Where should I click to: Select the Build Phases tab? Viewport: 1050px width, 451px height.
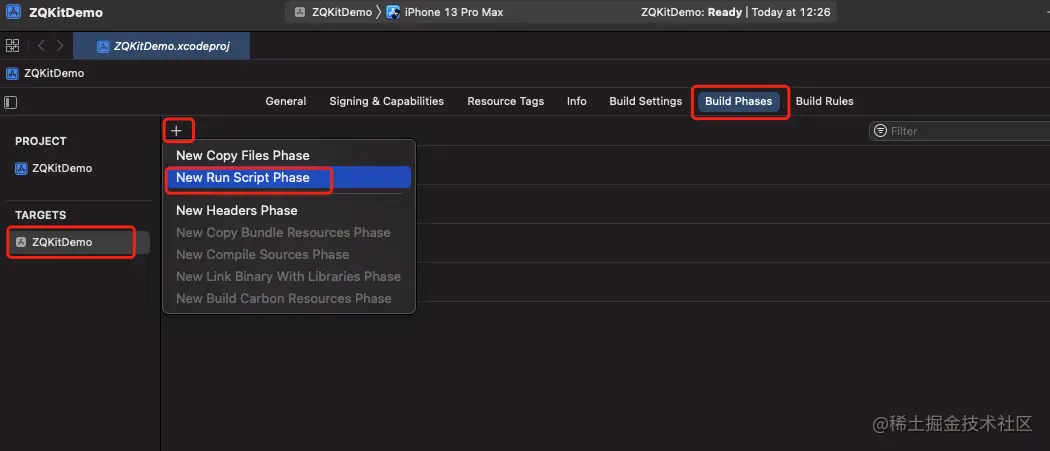pyautogui.click(x=739, y=102)
